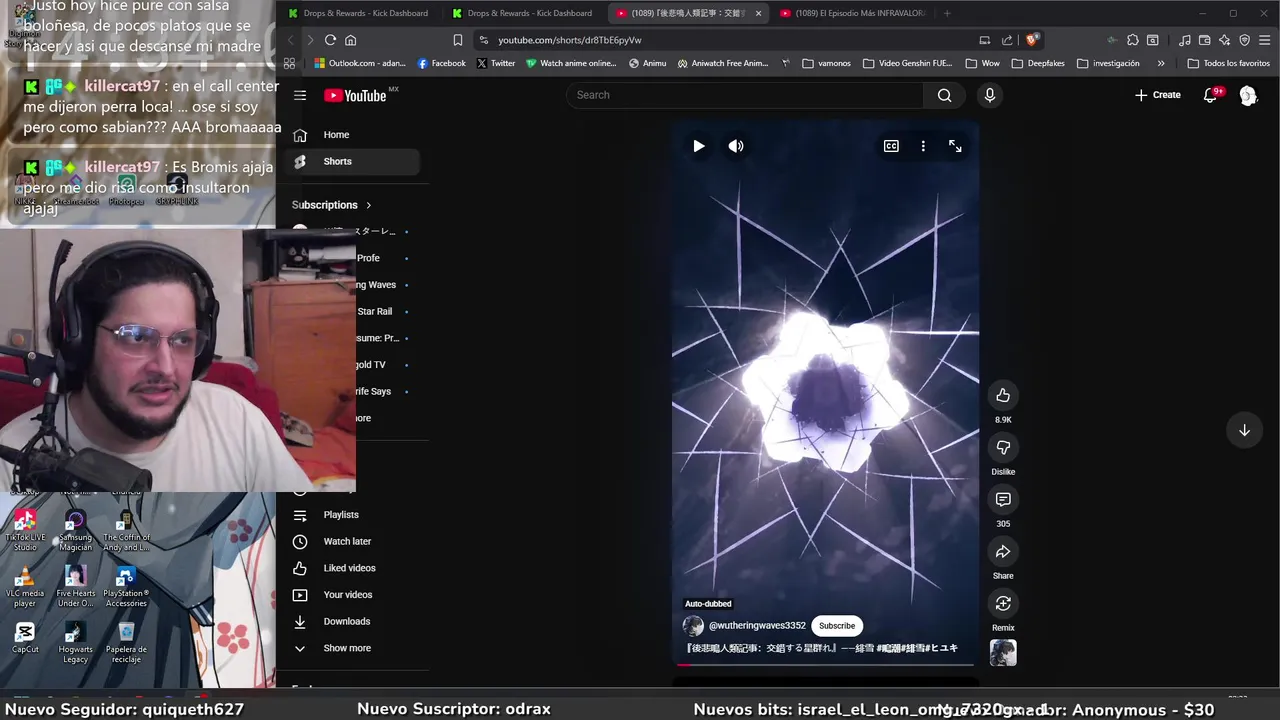Open the 305 comments panel
The width and height of the screenshot is (1280, 720).
click(1003, 499)
